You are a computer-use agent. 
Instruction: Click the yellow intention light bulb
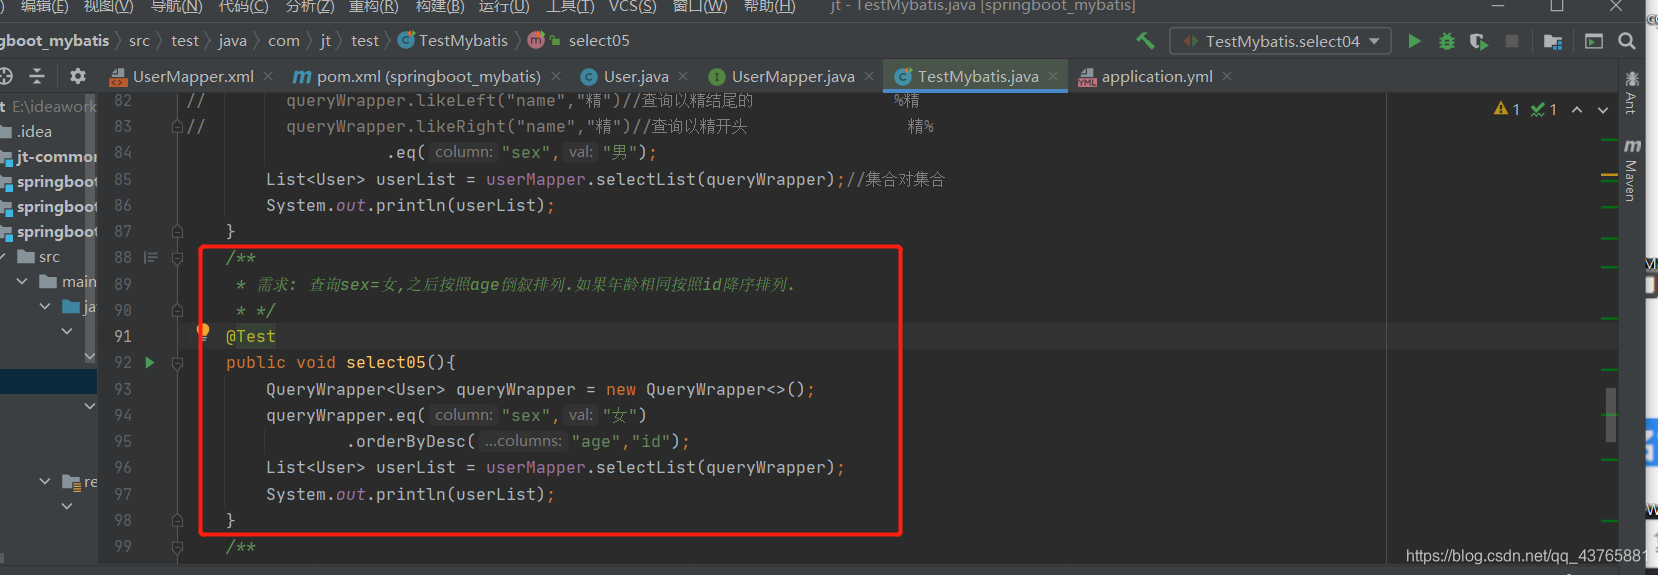203,331
